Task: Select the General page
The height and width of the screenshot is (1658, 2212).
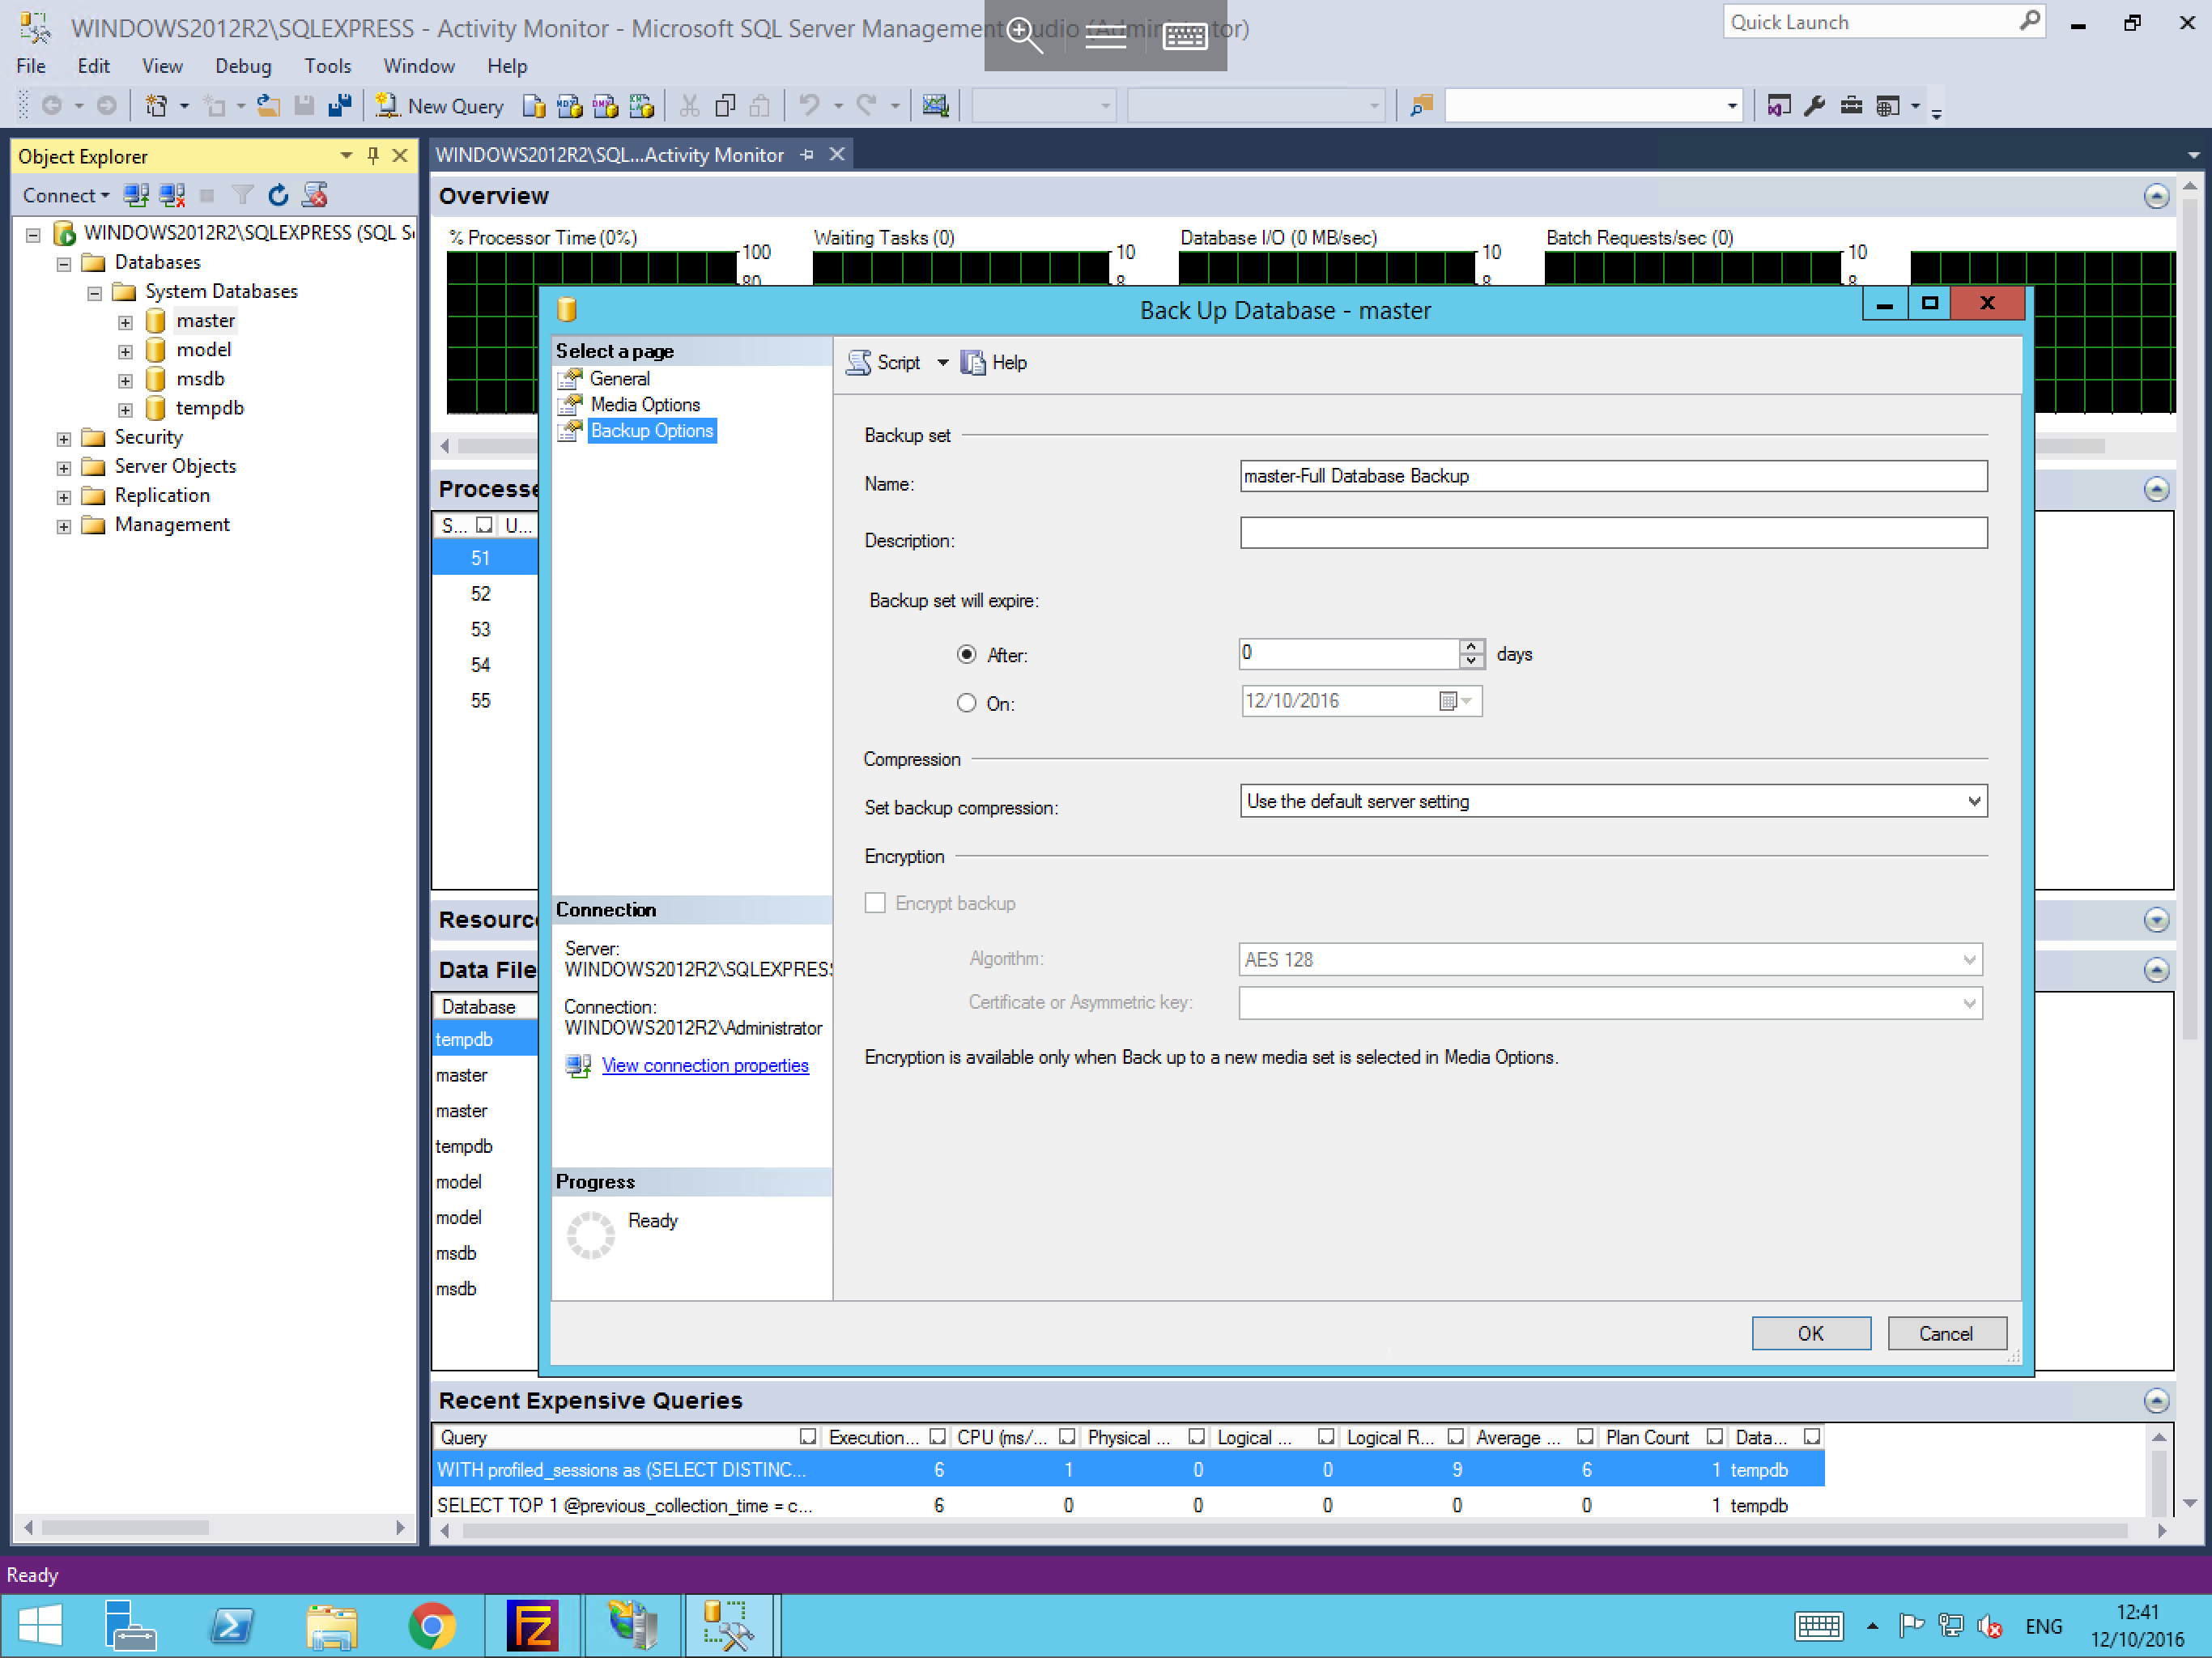Action: 619,378
